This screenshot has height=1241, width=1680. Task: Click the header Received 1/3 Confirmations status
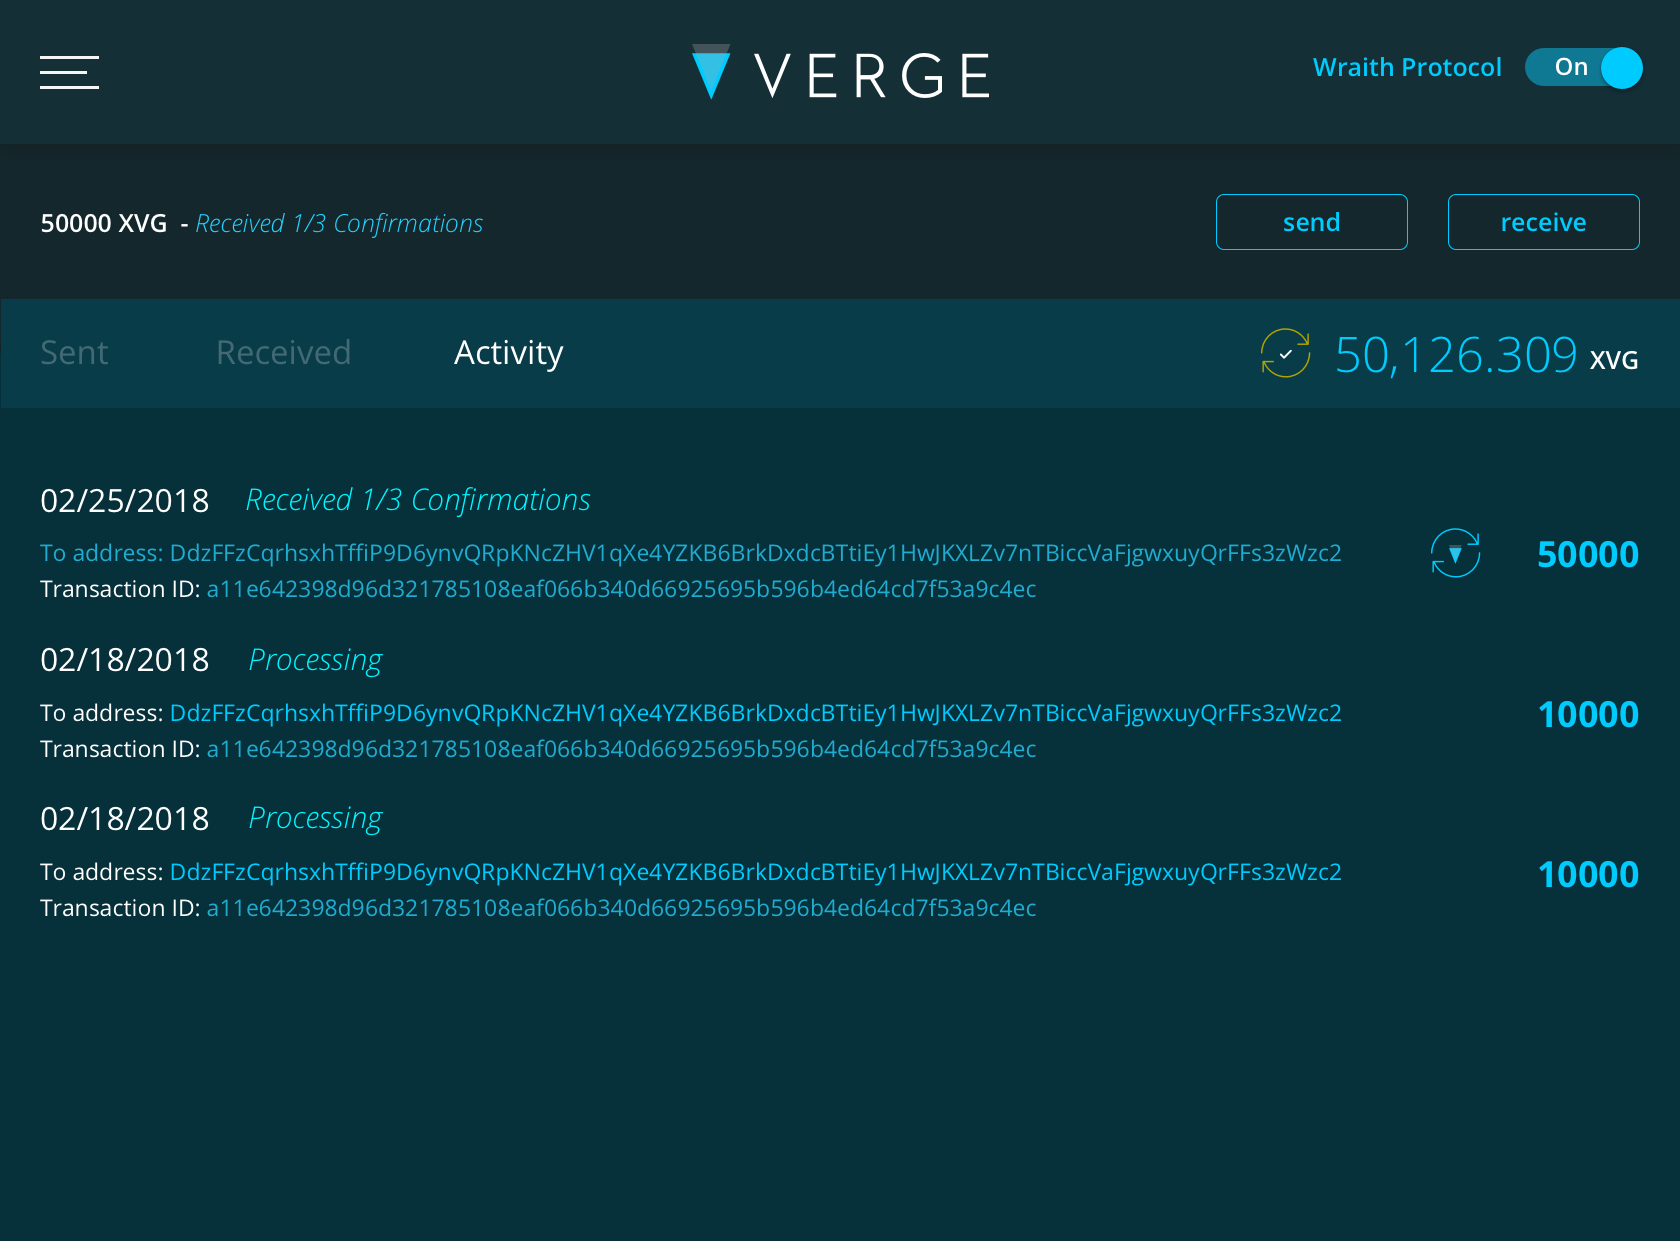coord(339,223)
